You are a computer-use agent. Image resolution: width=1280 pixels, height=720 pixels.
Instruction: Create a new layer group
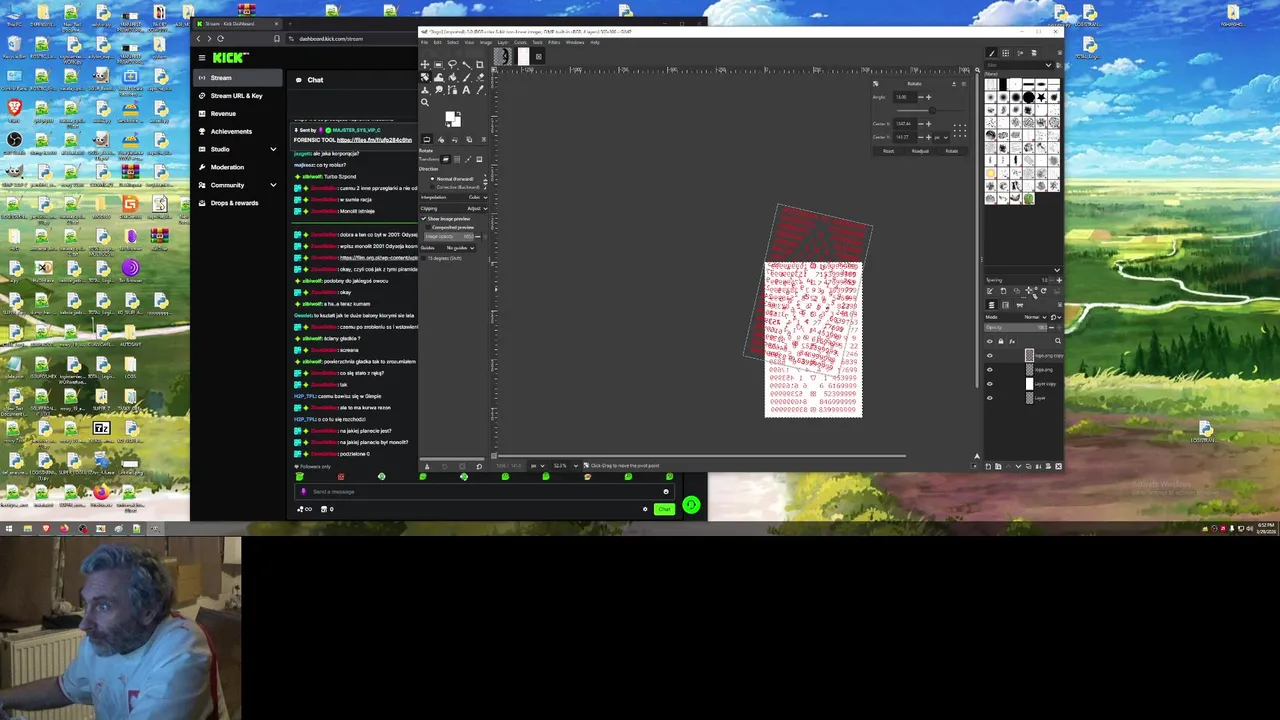pos(998,466)
